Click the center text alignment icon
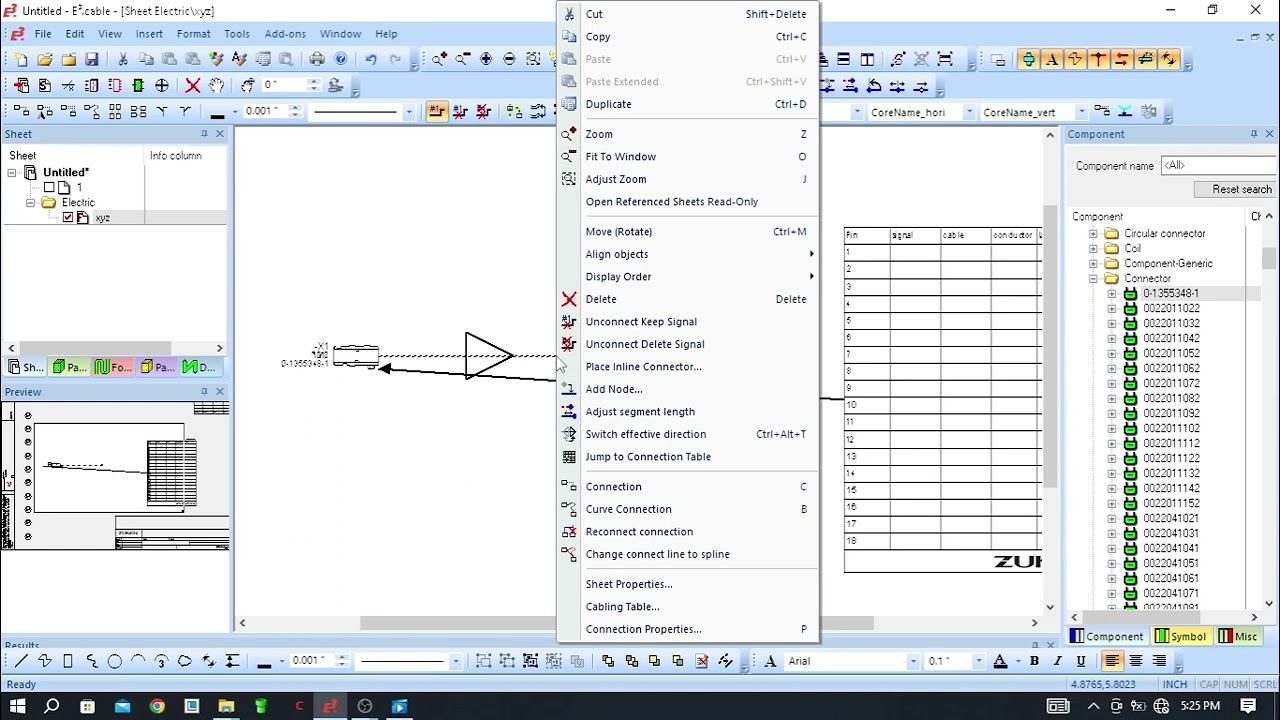Screen dimensions: 1280x720 point(1136,661)
